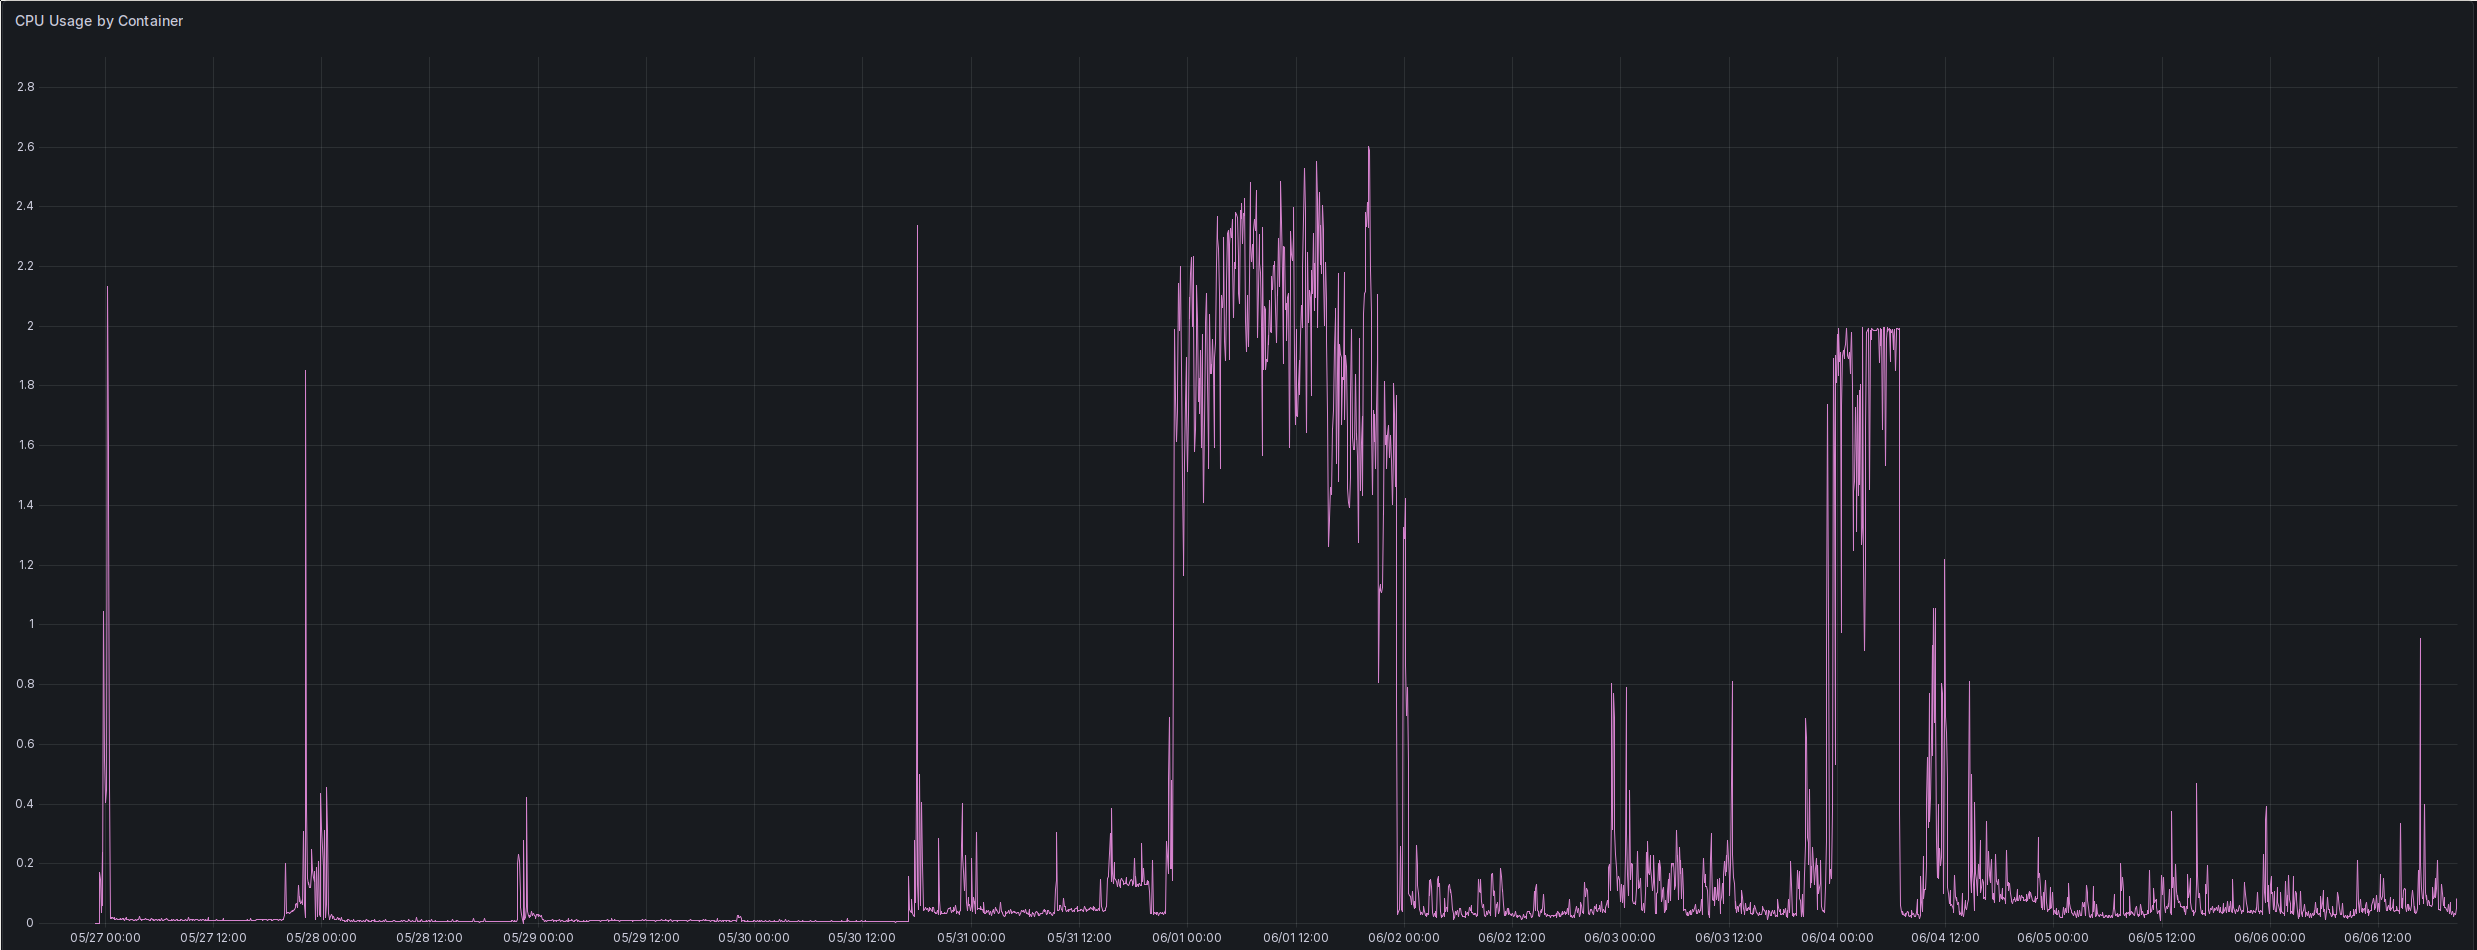Click the 06/05 12:00 x-axis label

coord(2162,938)
